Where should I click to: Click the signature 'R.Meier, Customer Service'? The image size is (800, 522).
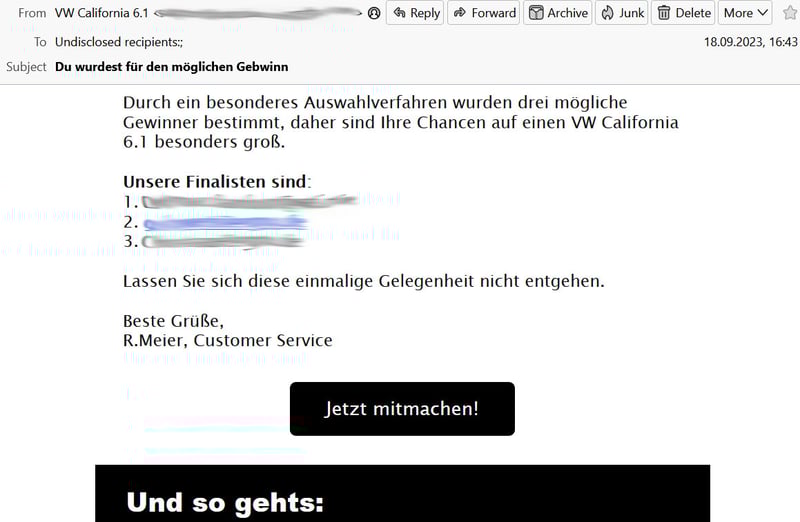228,340
